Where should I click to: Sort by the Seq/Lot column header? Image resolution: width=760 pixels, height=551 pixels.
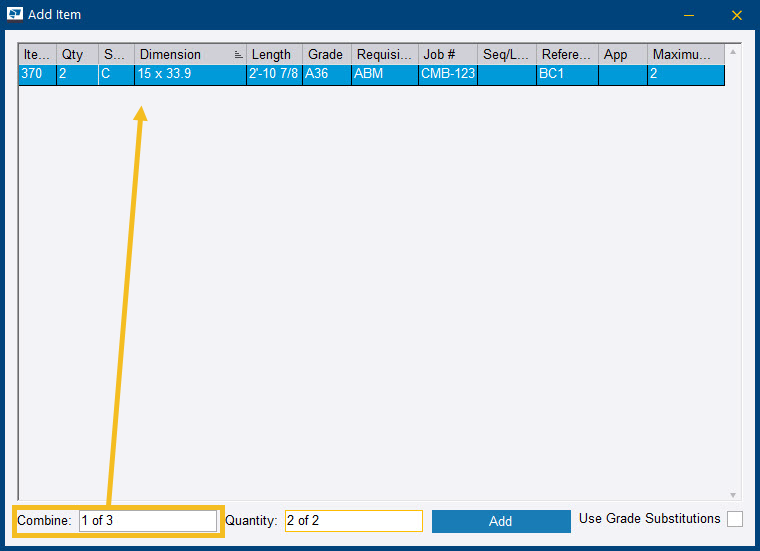507,54
